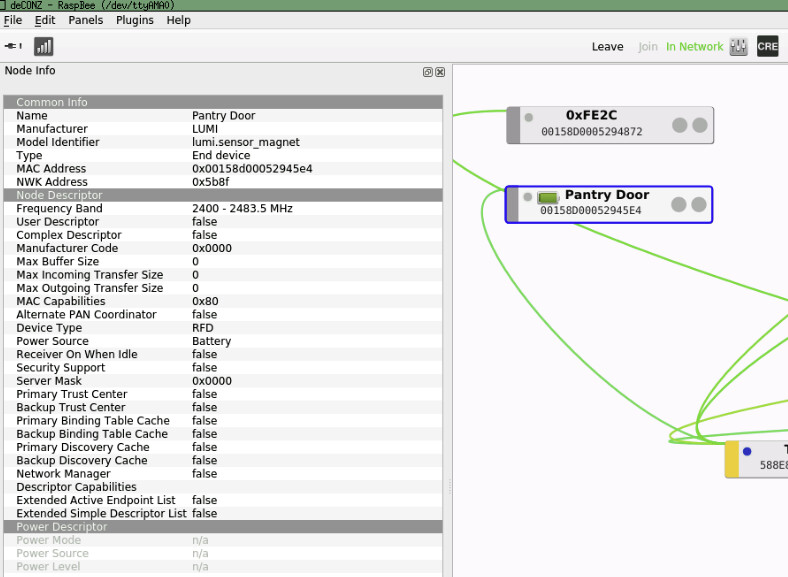Click frequency band 2400 - 2483.5 MHz
The width and height of the screenshot is (788, 577).
tap(242, 209)
